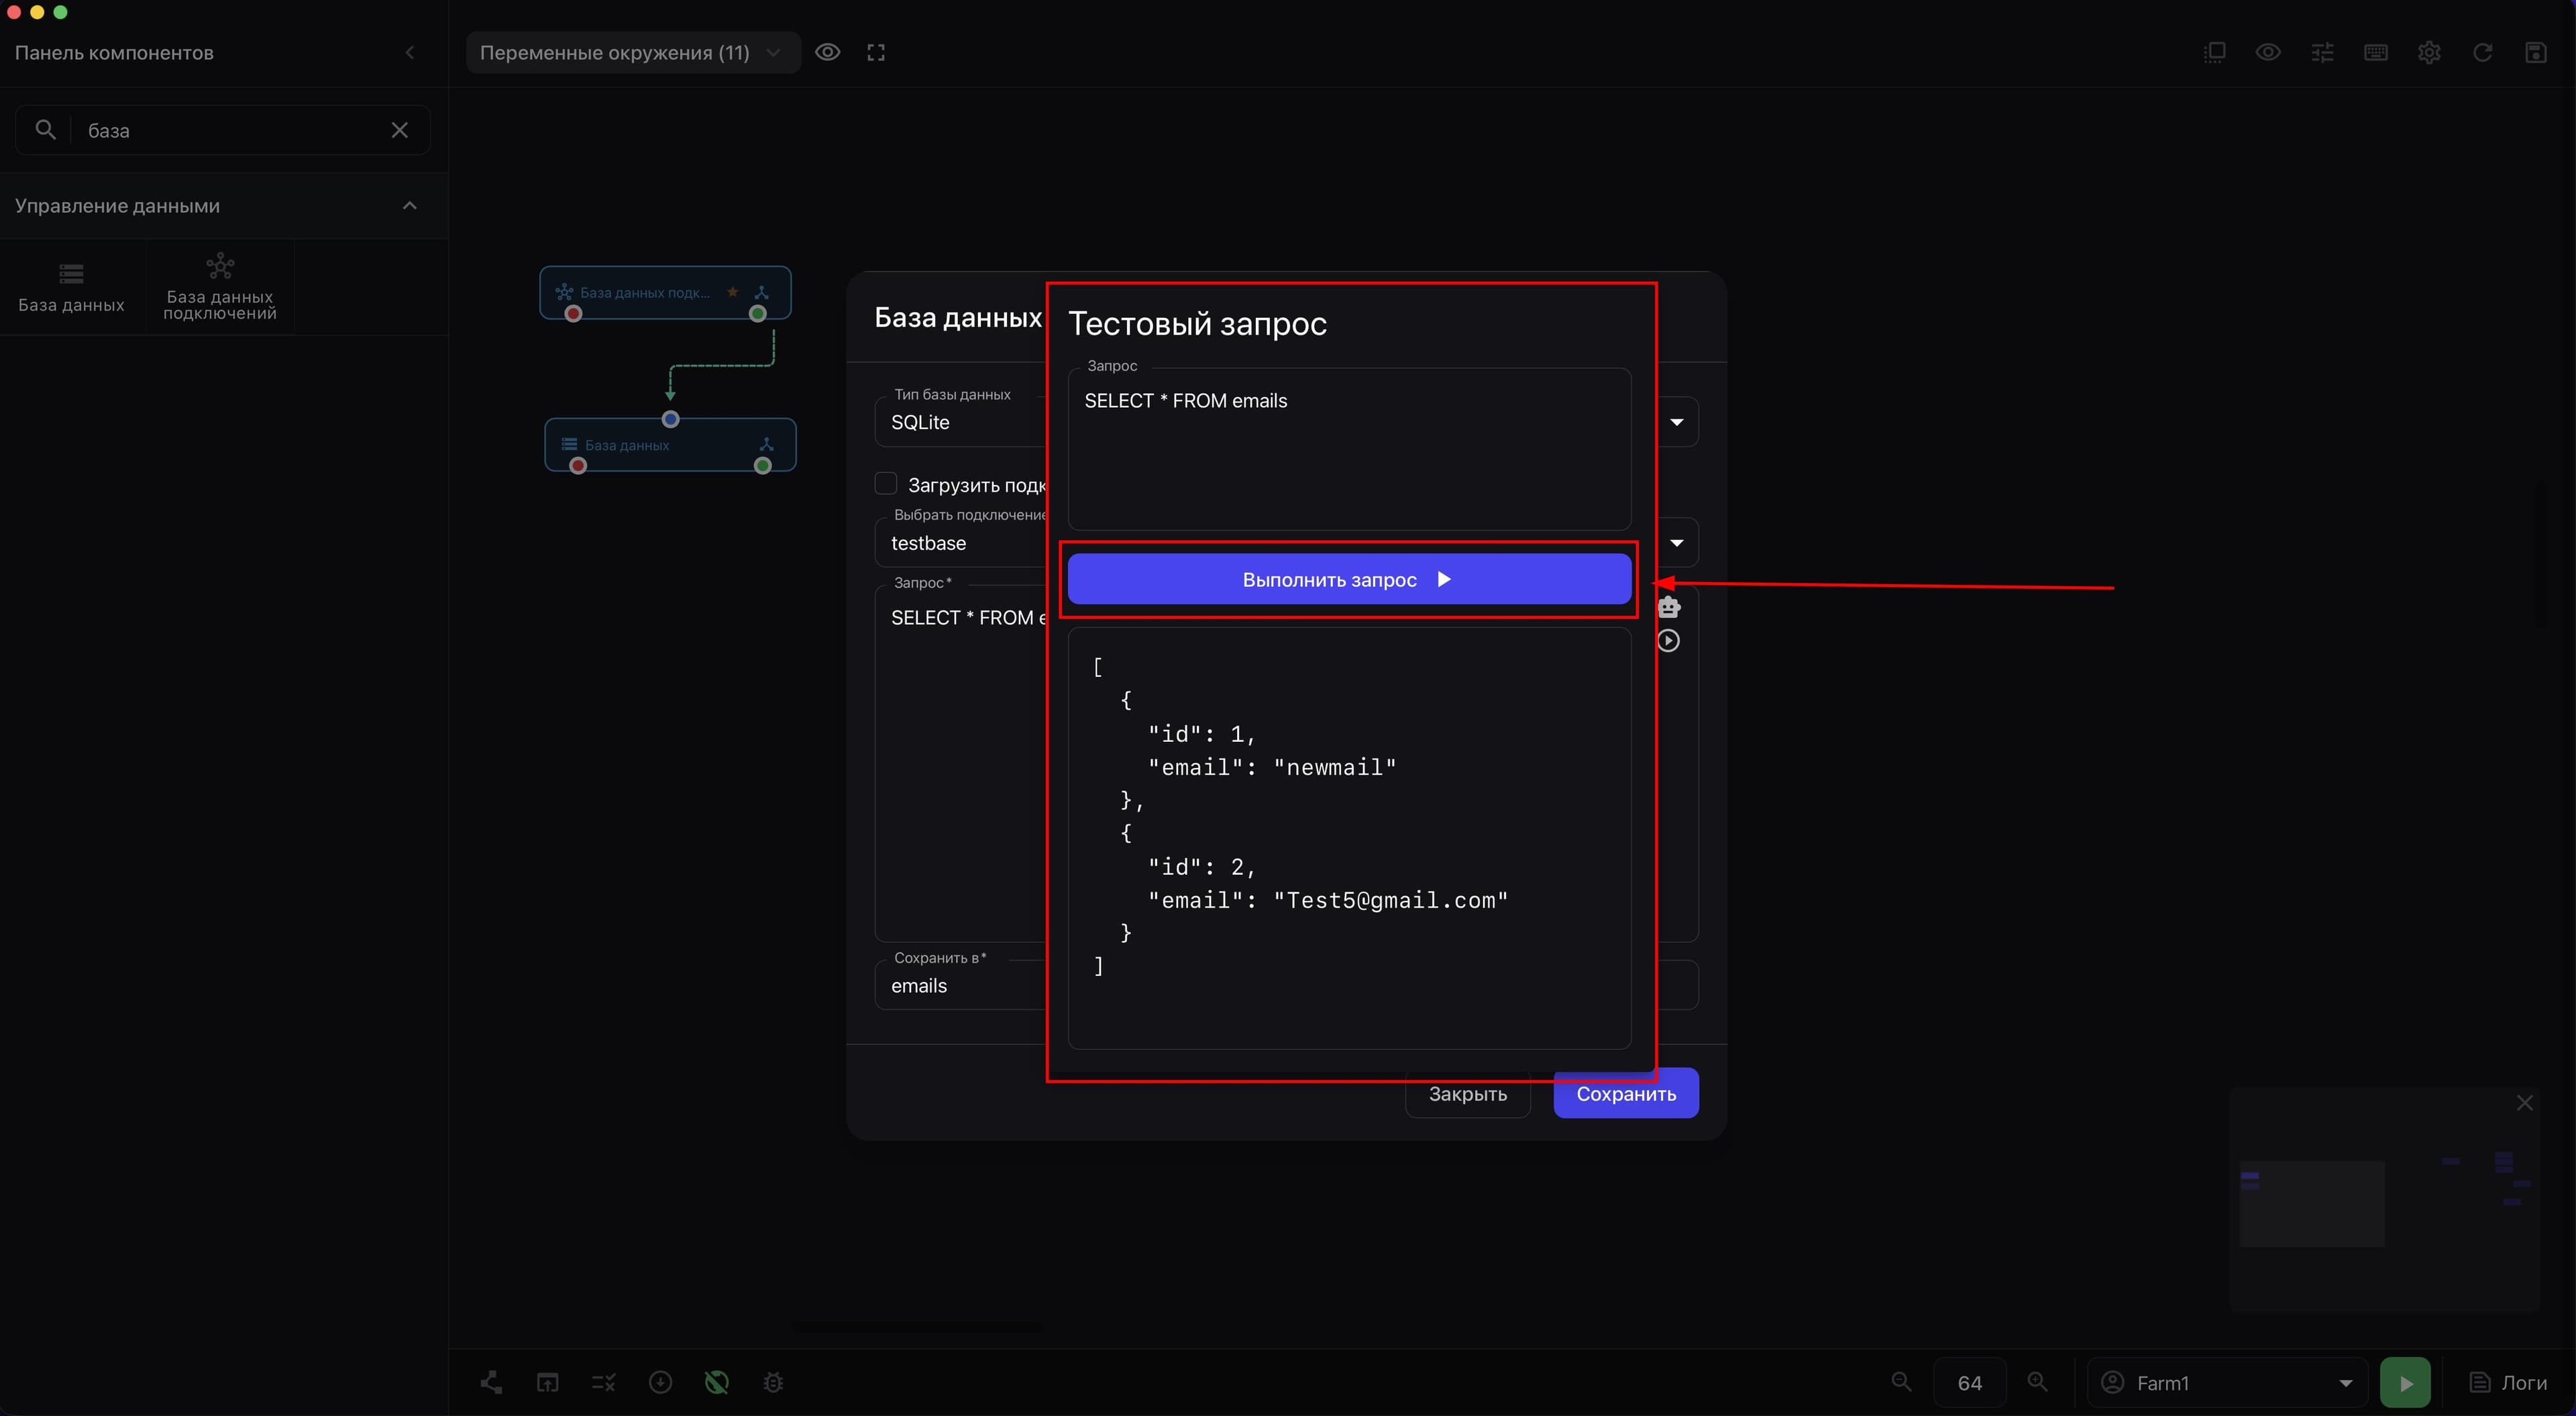Click the robot AI assistant icon

click(x=1669, y=607)
